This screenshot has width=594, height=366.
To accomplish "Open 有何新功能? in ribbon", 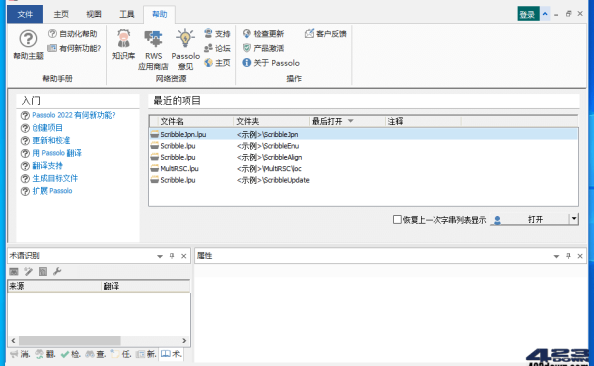I will pos(74,48).
